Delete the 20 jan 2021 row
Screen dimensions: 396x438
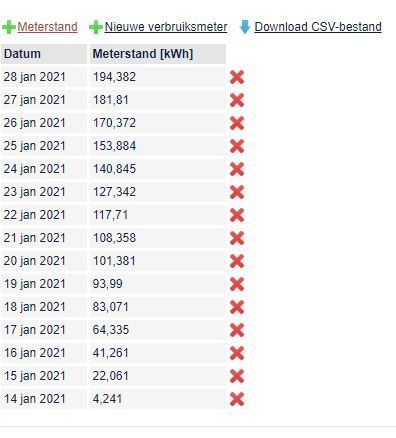point(237,261)
